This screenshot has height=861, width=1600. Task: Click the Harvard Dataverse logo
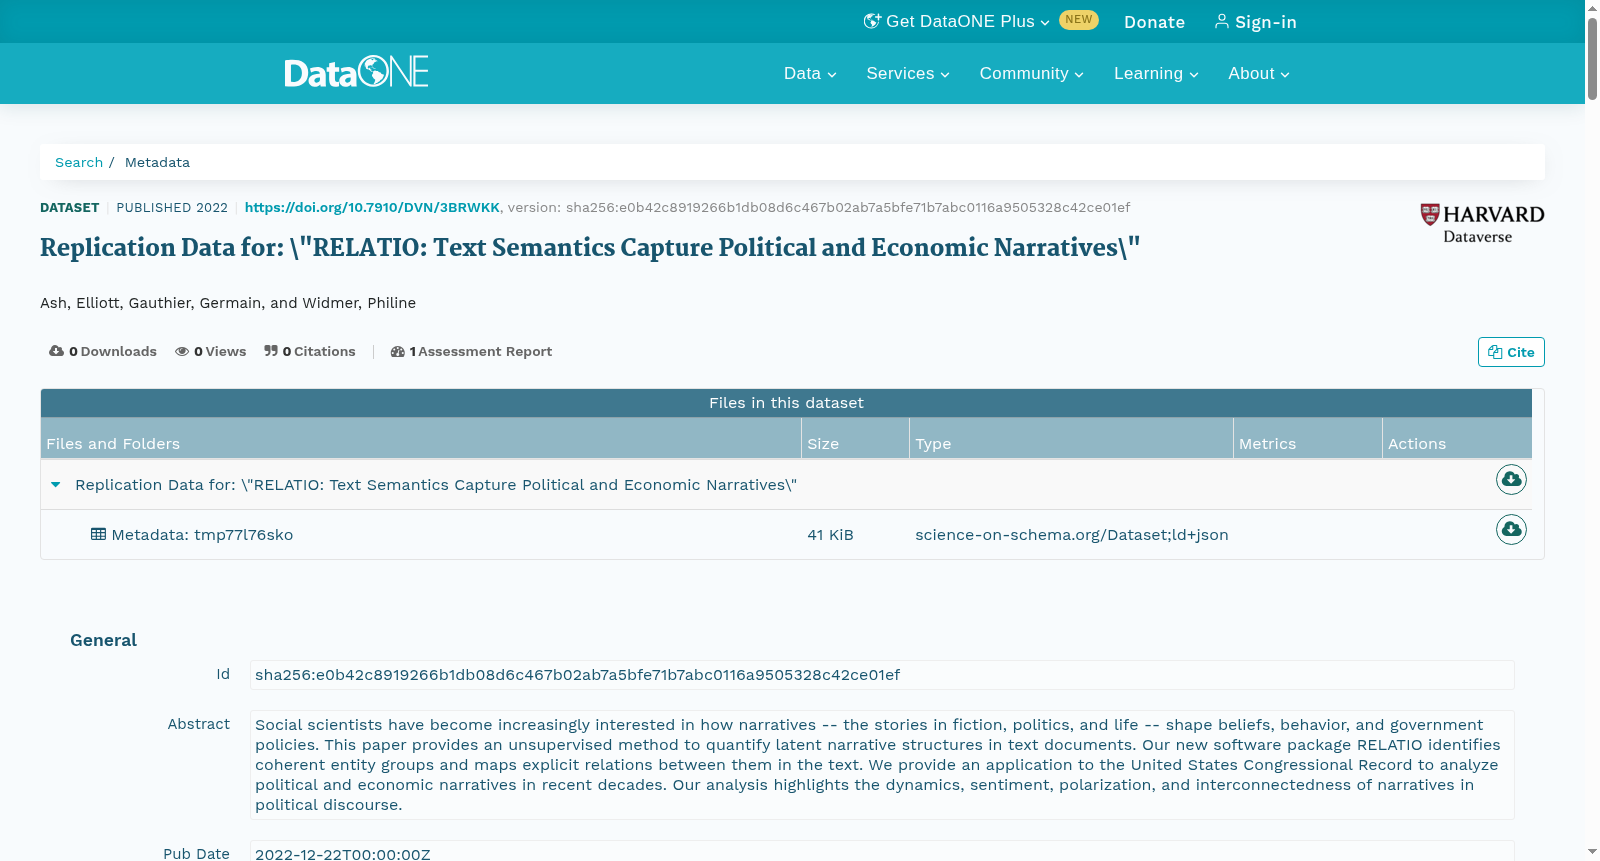(1482, 223)
